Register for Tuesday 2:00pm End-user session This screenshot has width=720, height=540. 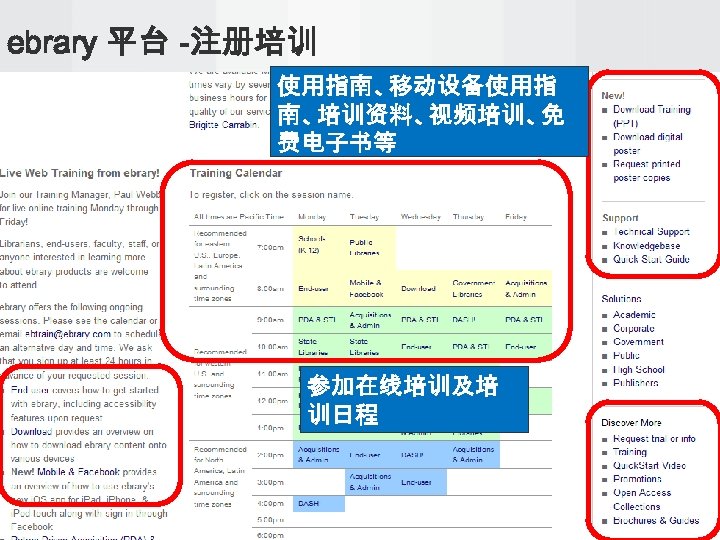pos(365,455)
